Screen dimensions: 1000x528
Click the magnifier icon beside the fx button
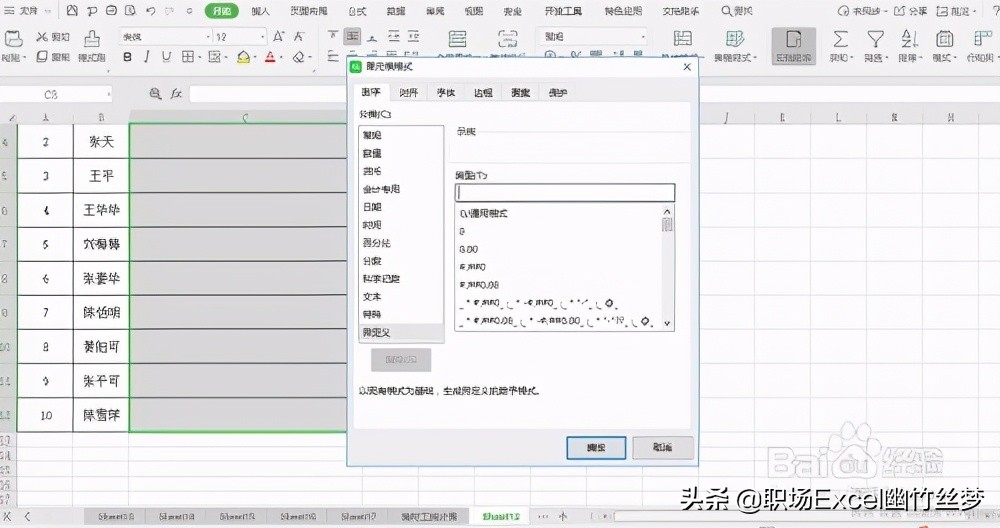[x=155, y=94]
